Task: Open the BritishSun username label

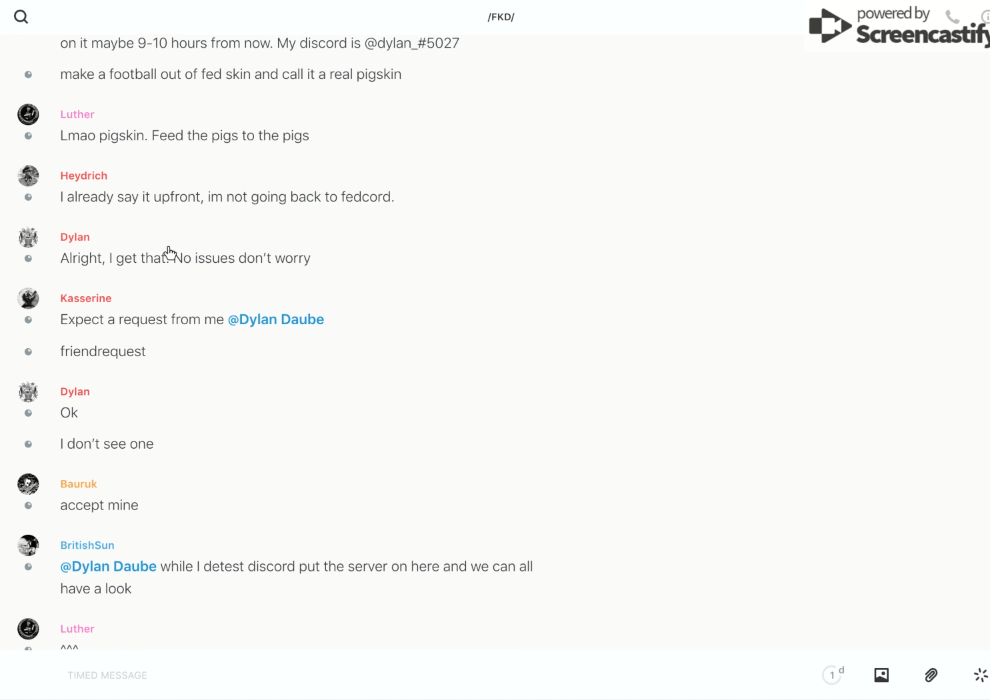Action: click(x=87, y=545)
